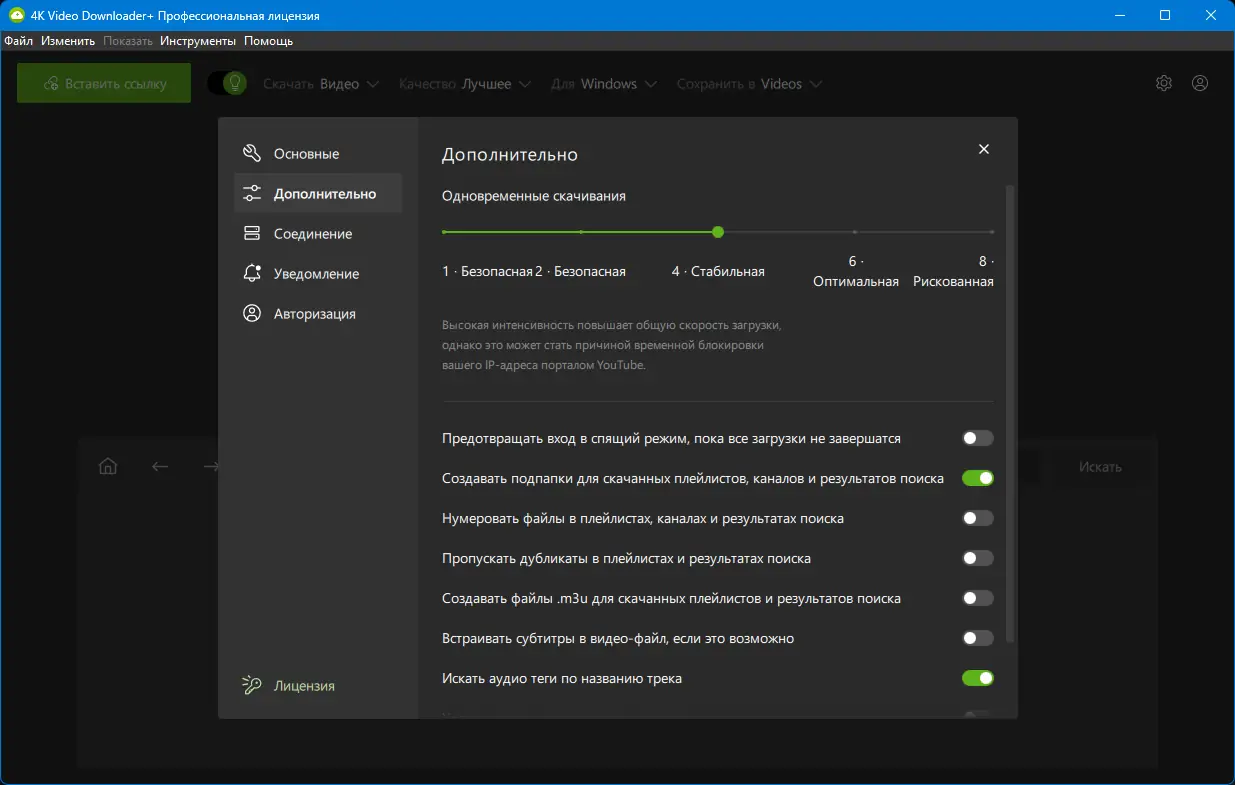The width and height of the screenshot is (1235, 785).
Task: Click the account profile icon in toolbar
Action: [1200, 83]
